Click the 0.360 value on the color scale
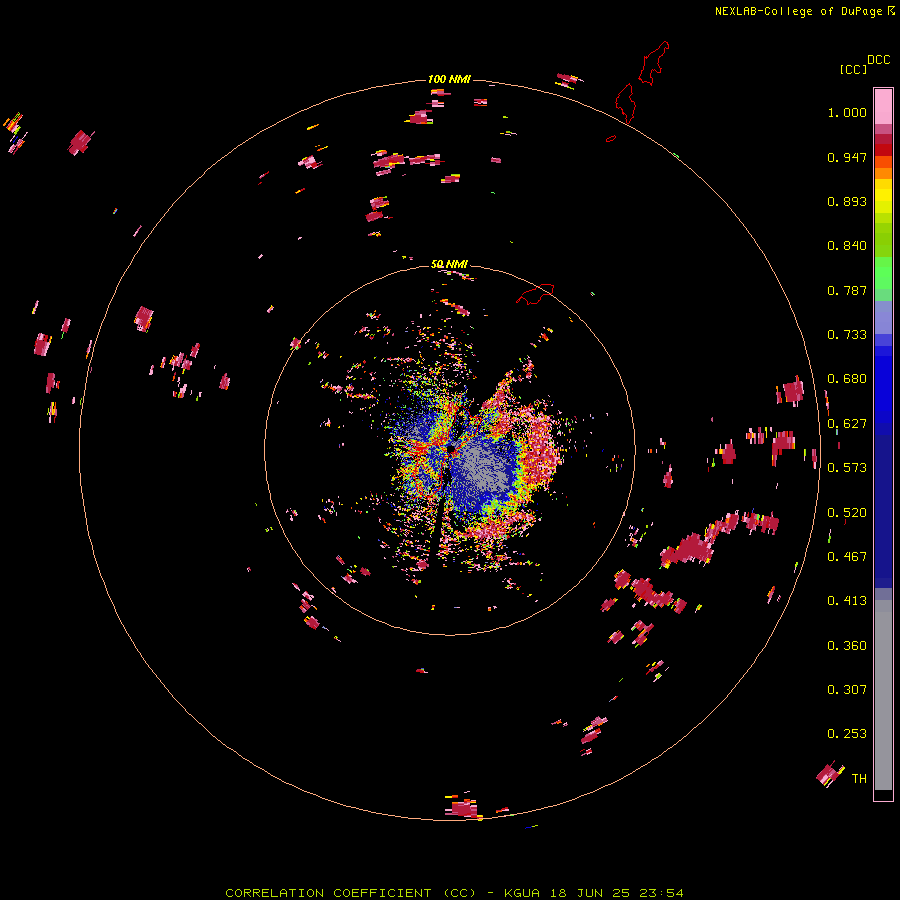This screenshot has height=900, width=900. (847, 646)
